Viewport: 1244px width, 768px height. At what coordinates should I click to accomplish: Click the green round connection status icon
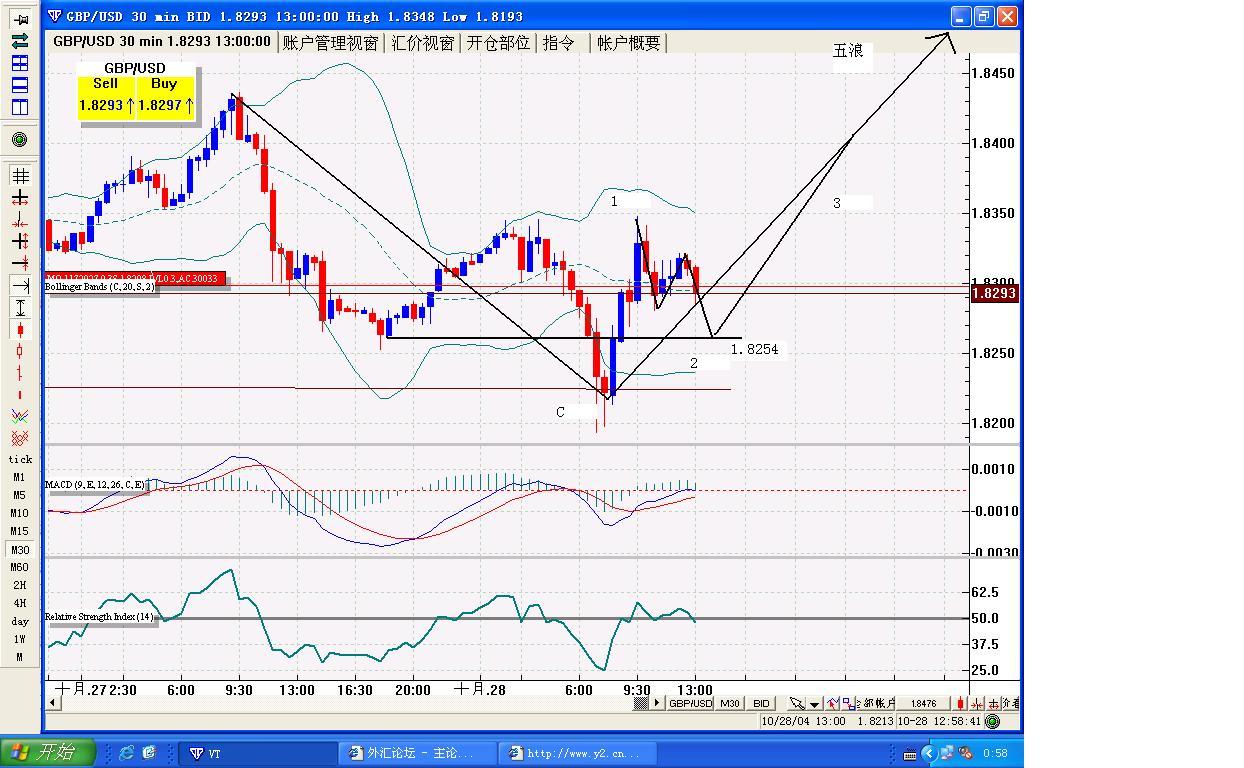(19, 139)
